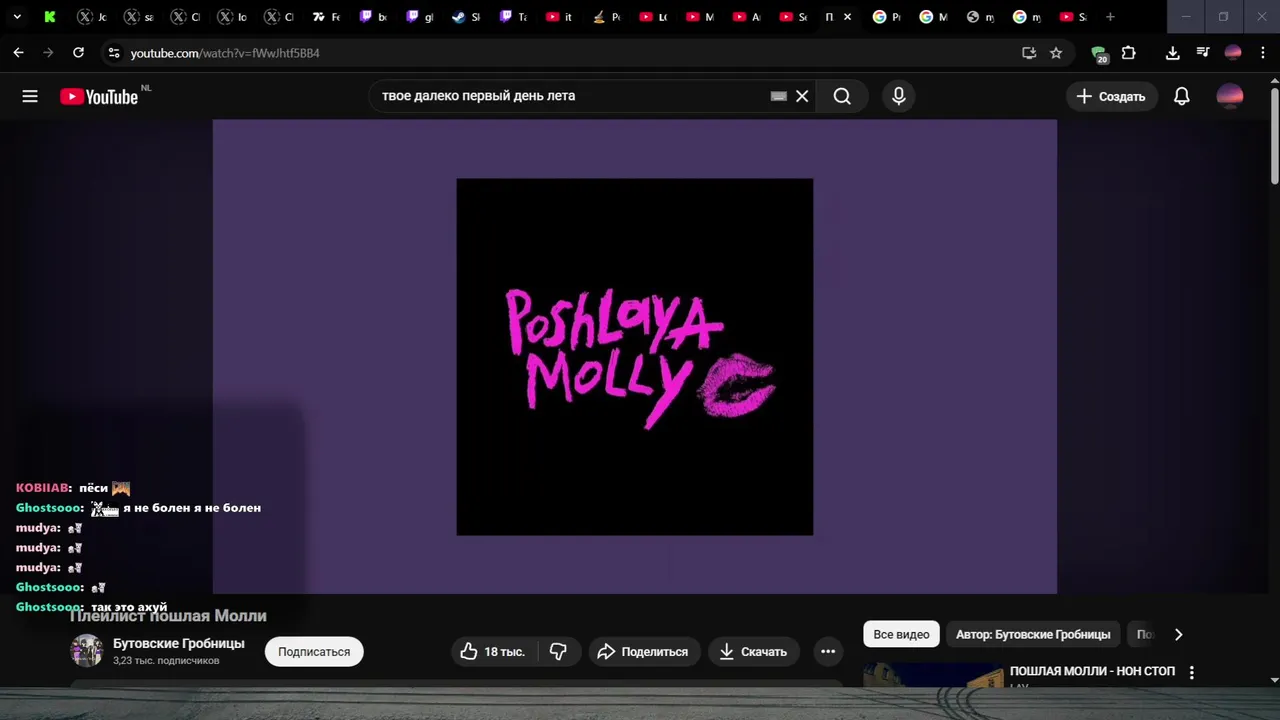The image size is (1280, 720).
Task: Go back in browser
Action: coord(18,53)
